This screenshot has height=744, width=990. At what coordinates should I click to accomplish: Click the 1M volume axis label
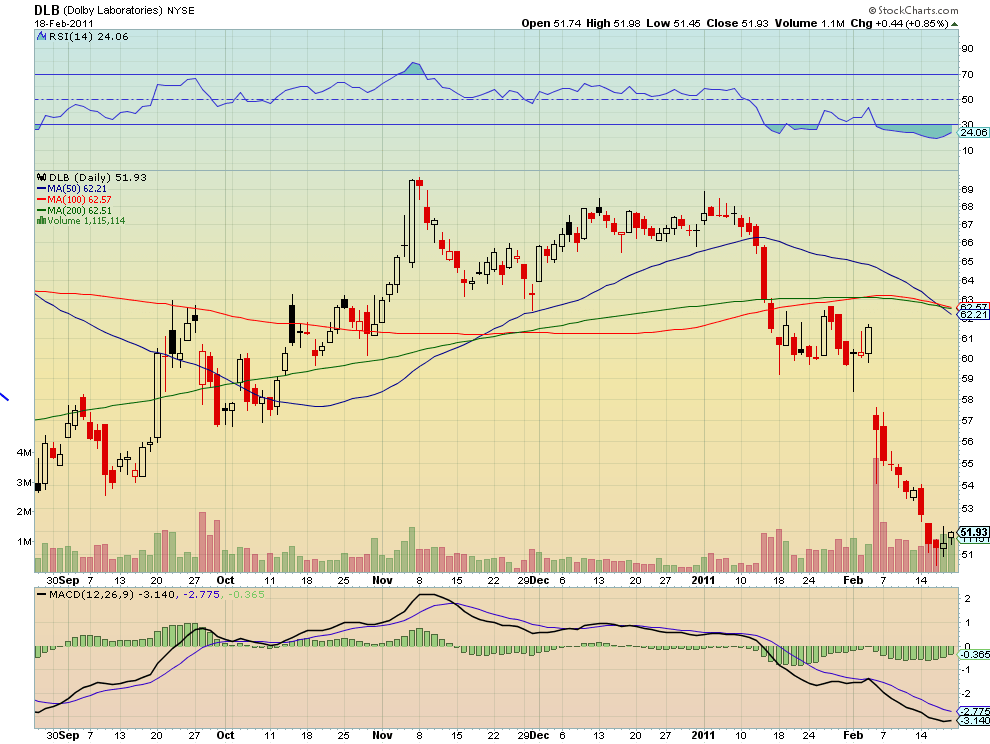pyautogui.click(x=25, y=541)
